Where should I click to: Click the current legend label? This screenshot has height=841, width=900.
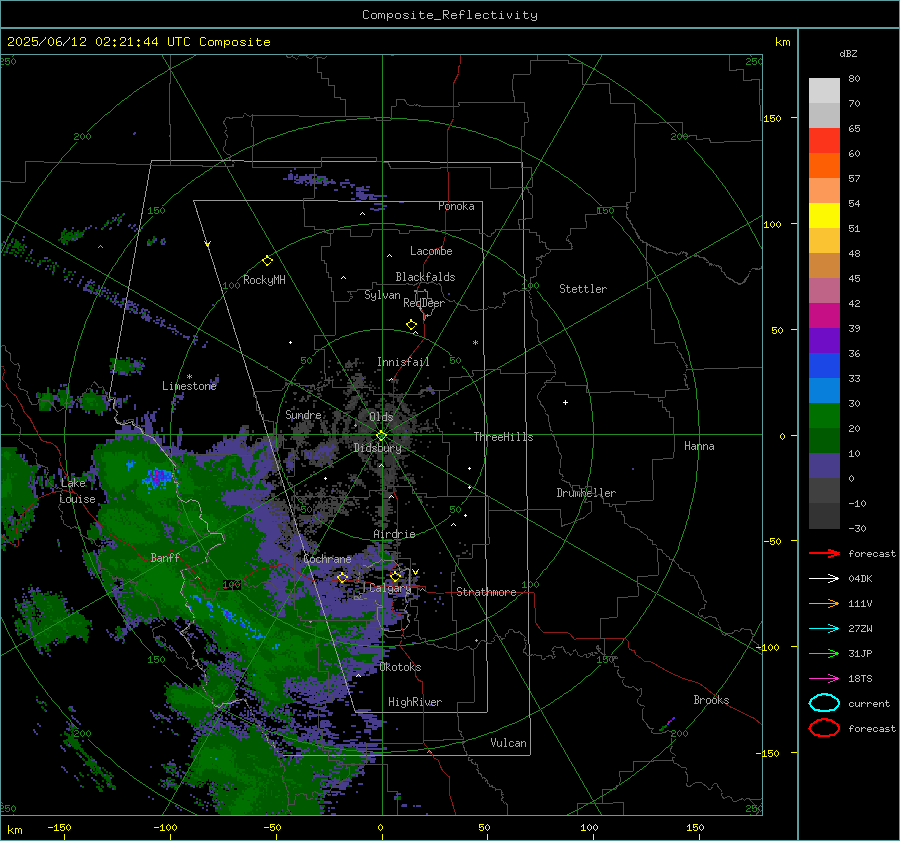tap(869, 704)
